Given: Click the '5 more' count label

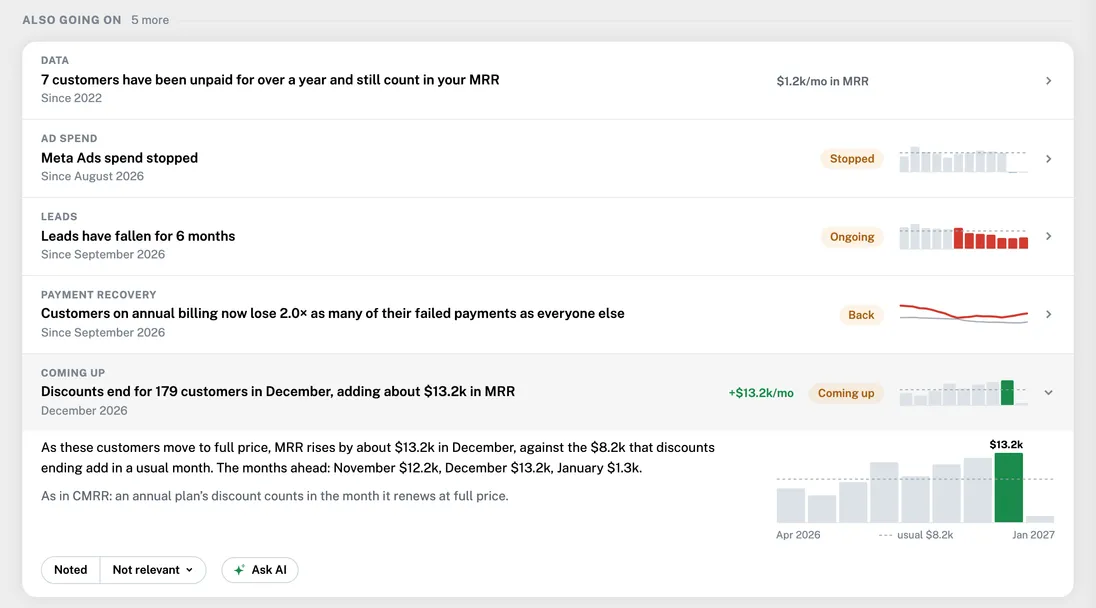Looking at the screenshot, I should point(150,20).
